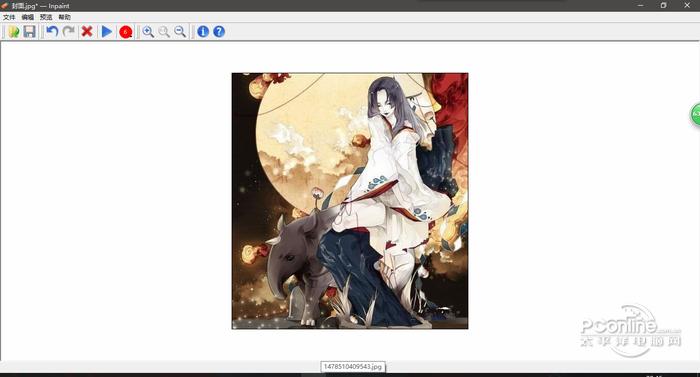Click the 1478510409543.jpg filename tooltip
The image size is (700, 377).
point(353,367)
